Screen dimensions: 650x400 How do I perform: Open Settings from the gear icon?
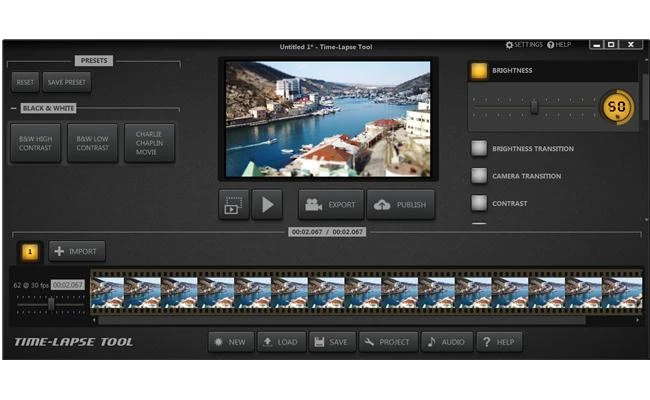tap(524, 45)
